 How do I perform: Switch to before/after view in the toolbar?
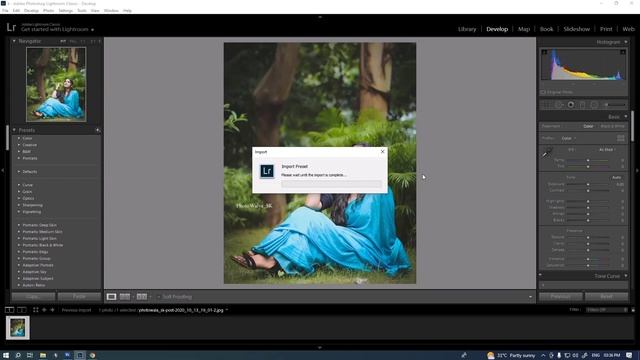click(142, 297)
